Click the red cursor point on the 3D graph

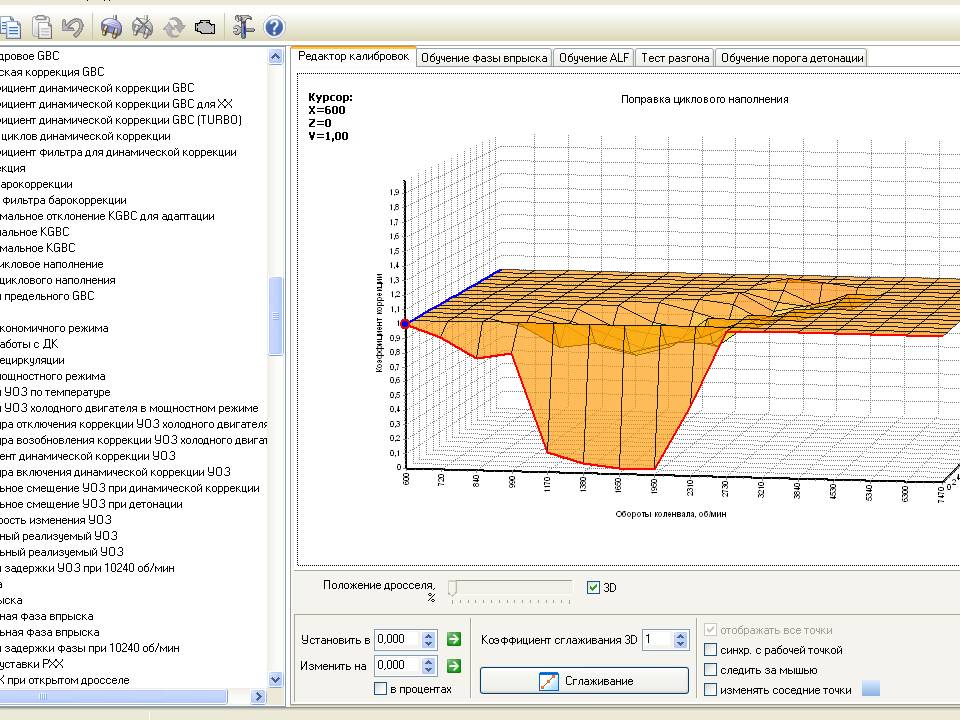pyautogui.click(x=405, y=323)
